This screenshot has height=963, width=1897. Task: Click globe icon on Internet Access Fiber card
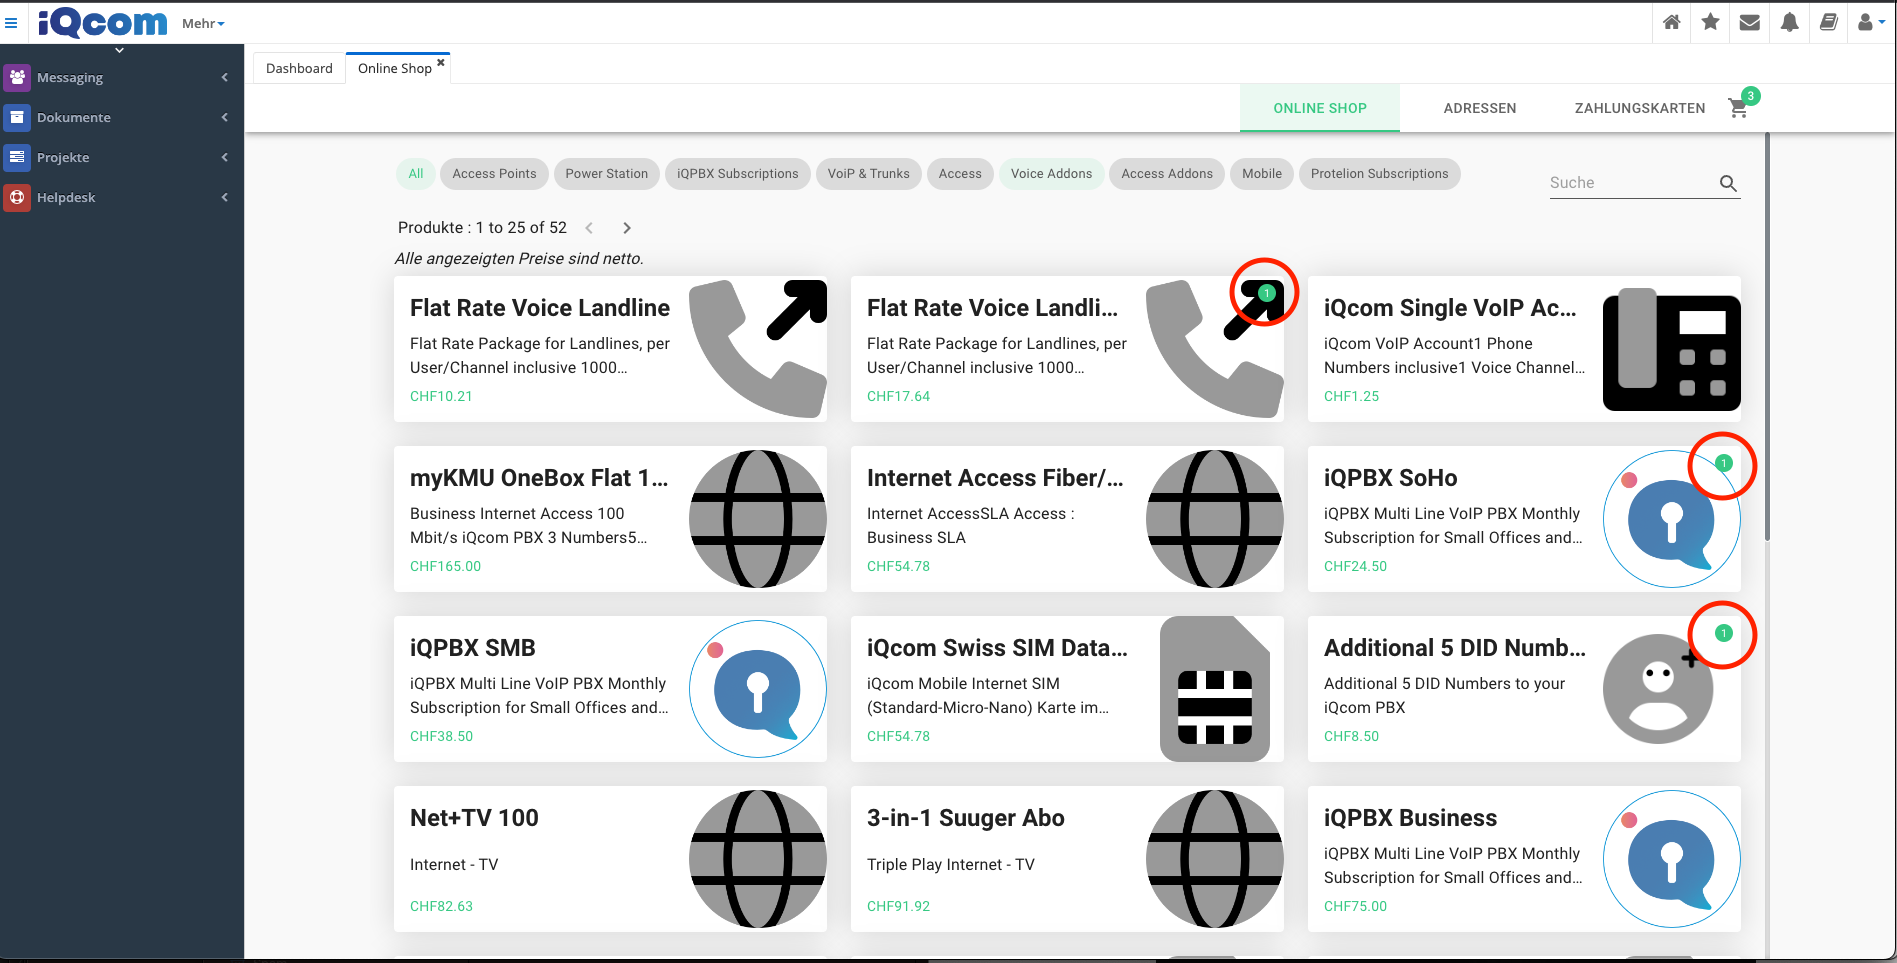pos(1214,519)
